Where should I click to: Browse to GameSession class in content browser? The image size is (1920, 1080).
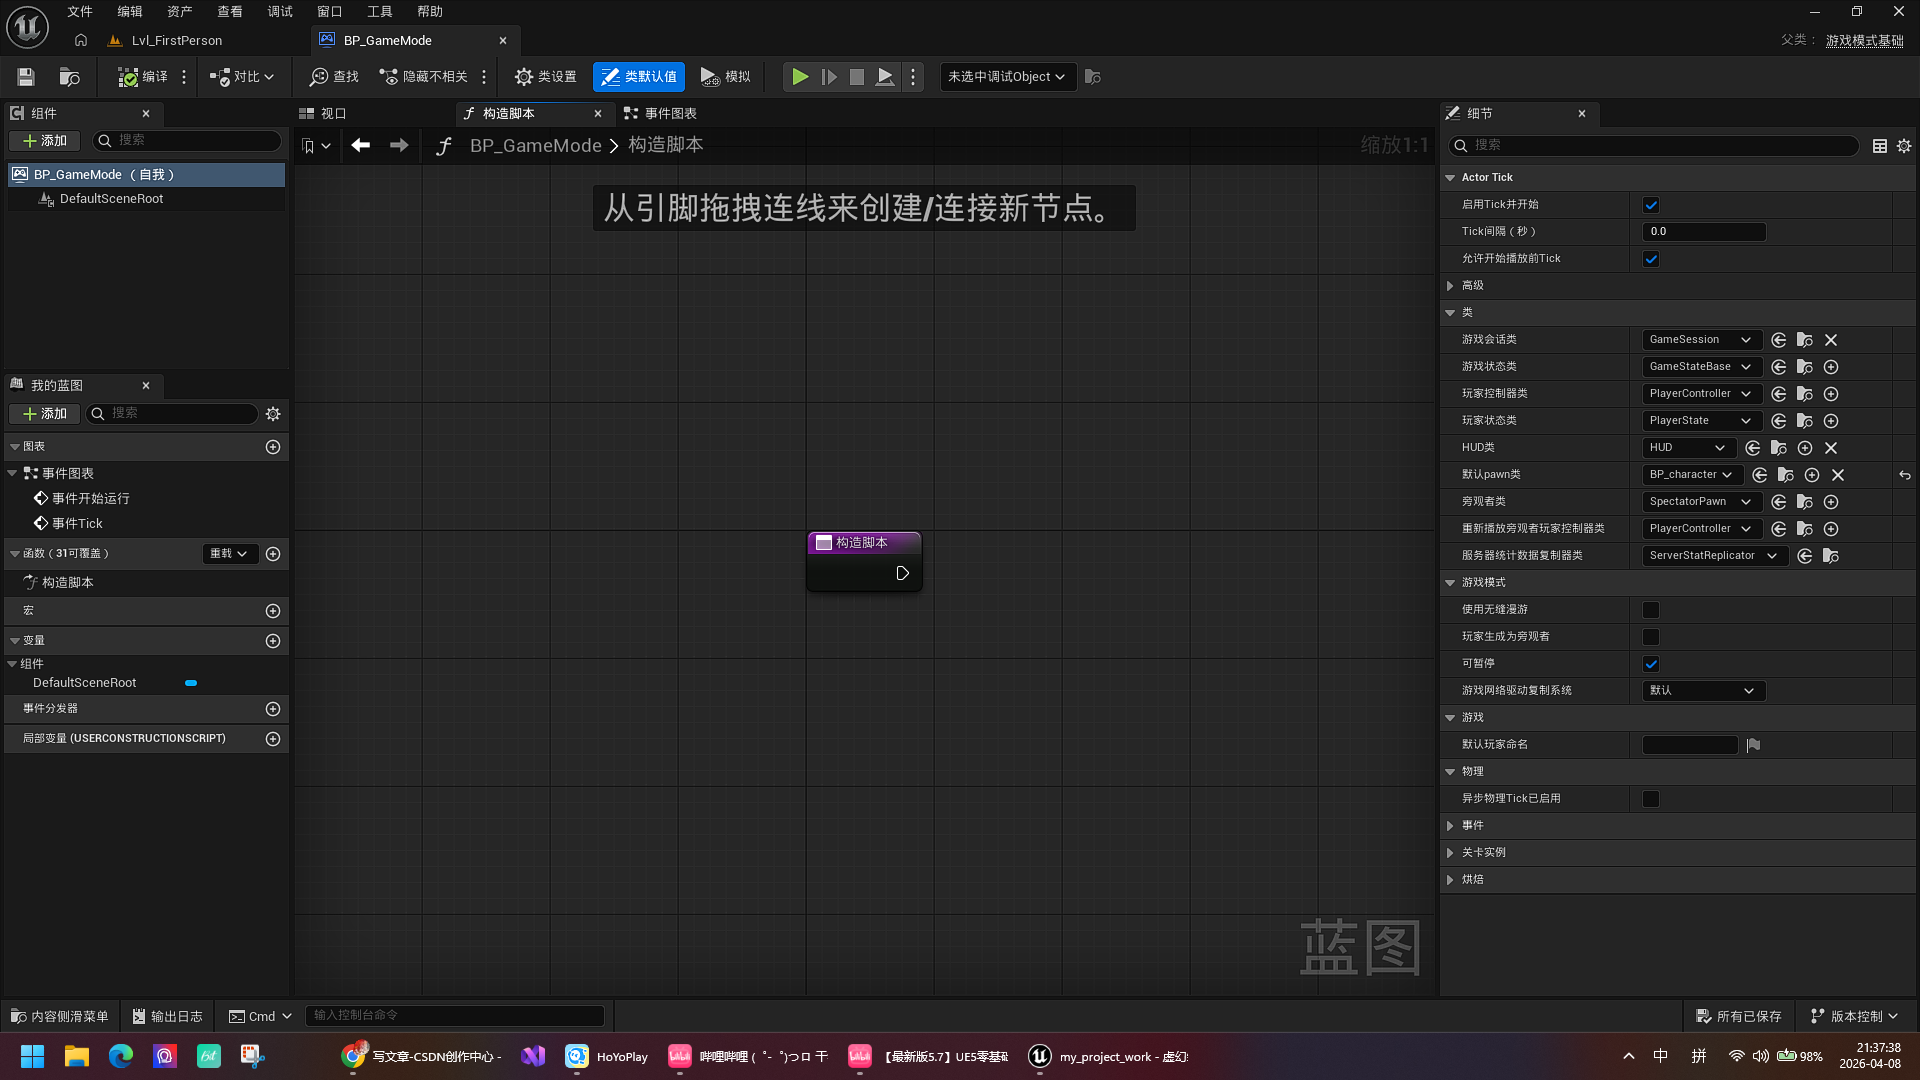[x=1805, y=340]
